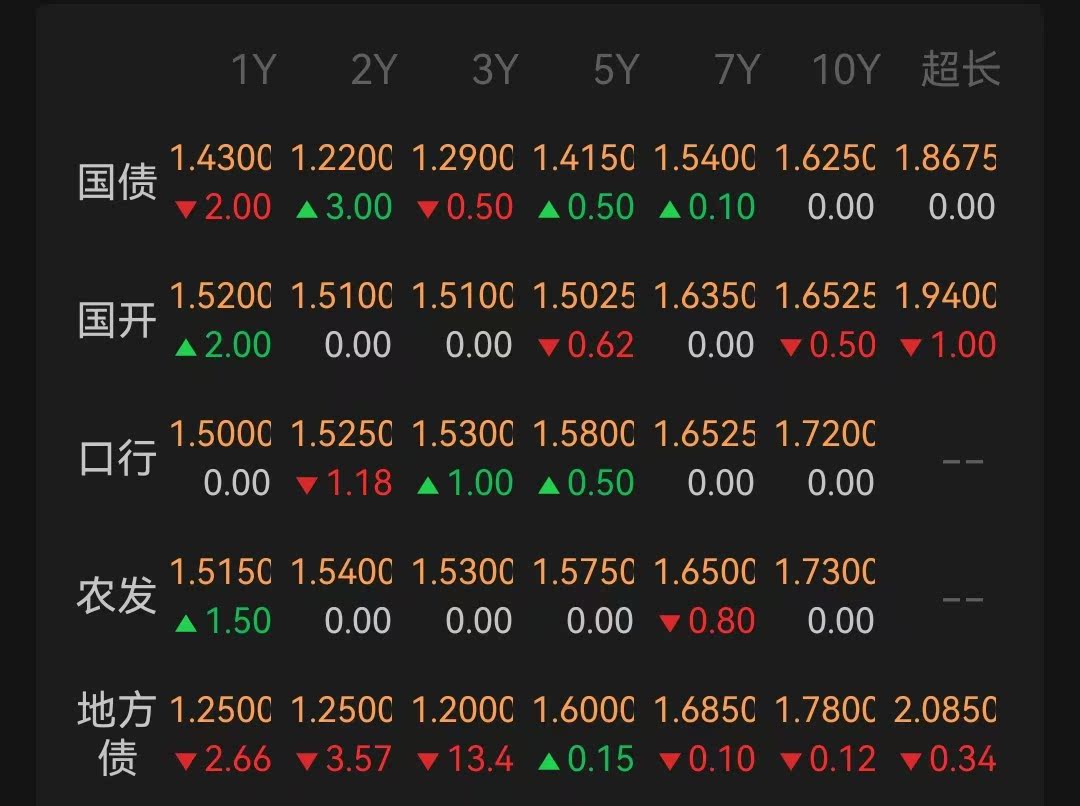
Task: Switch to the 10Y tenor column
Action: coord(845,71)
